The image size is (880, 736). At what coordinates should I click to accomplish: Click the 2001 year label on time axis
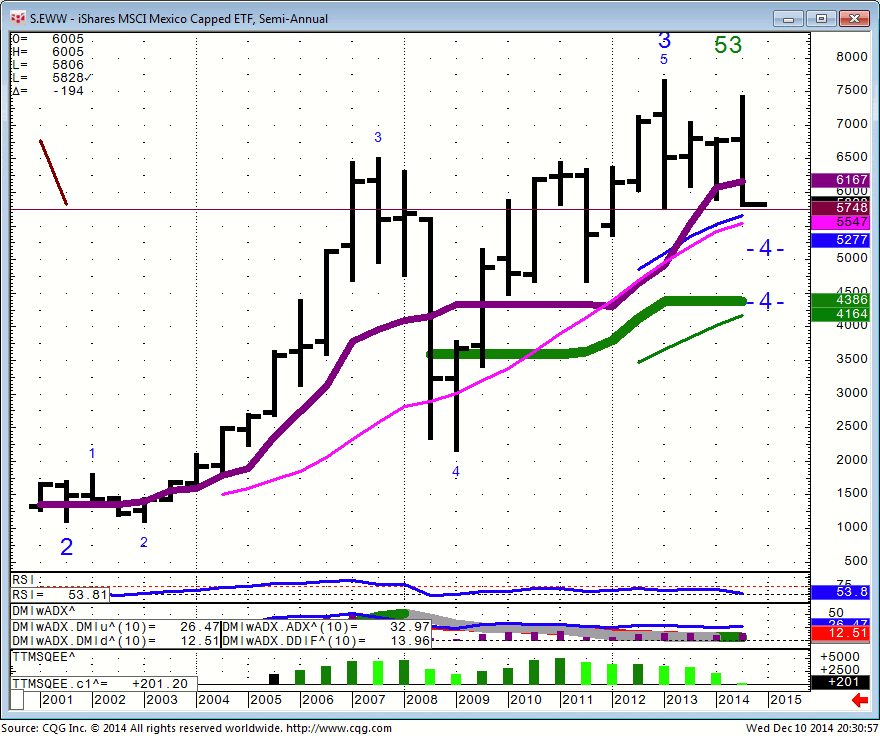[x=57, y=700]
